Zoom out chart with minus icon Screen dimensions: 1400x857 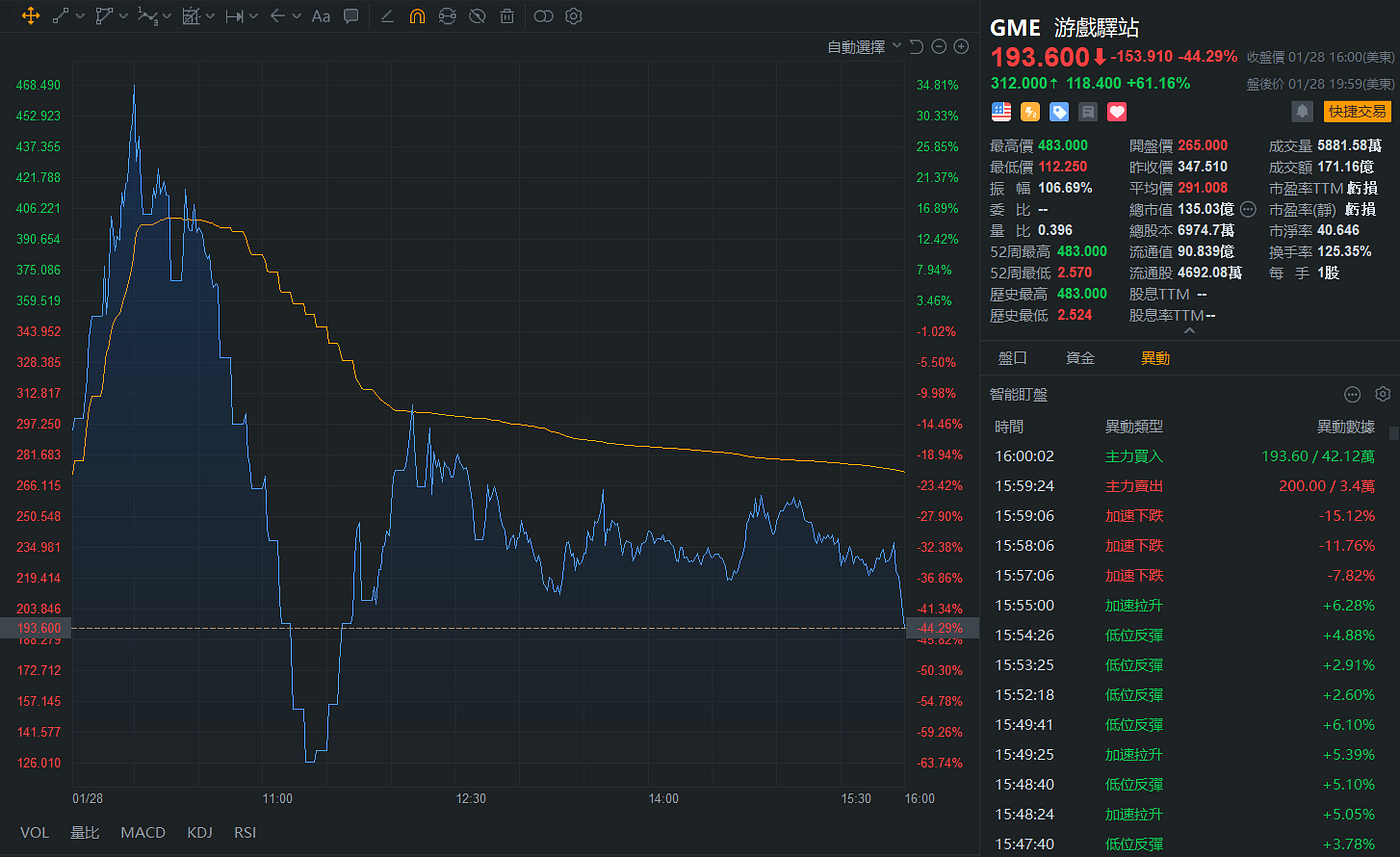tap(939, 46)
